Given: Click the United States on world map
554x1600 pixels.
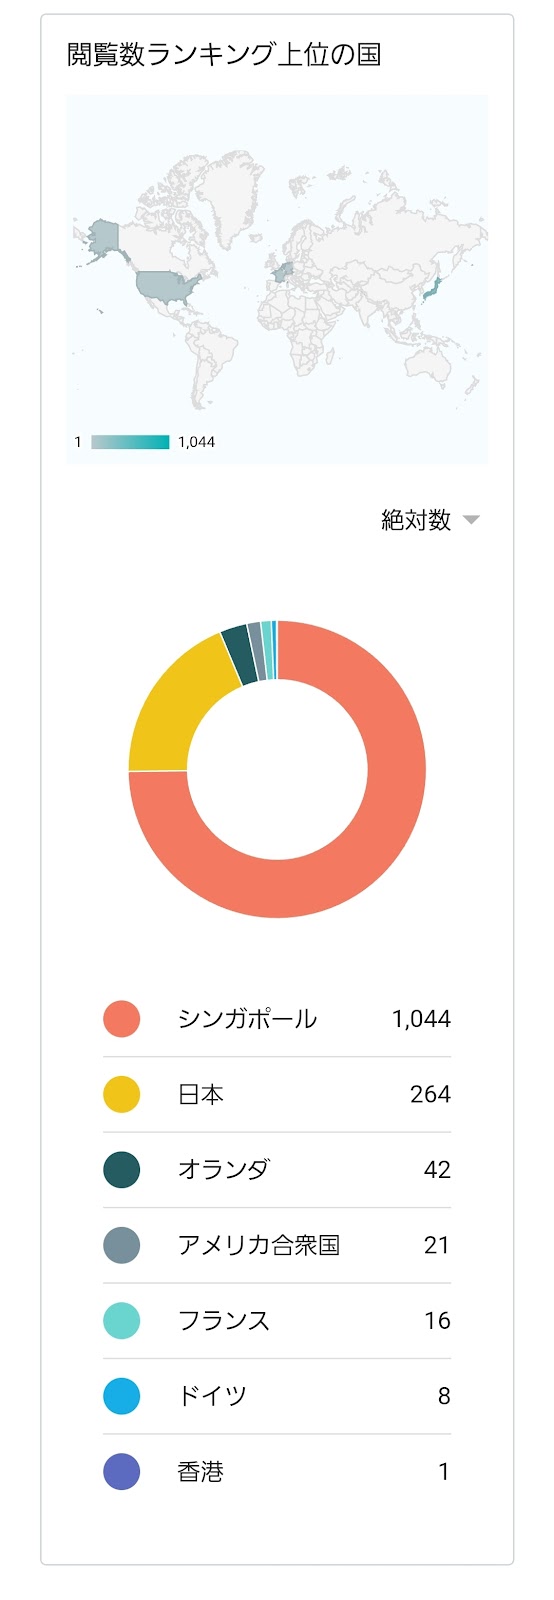Looking at the screenshot, I should pyautogui.click(x=168, y=286).
